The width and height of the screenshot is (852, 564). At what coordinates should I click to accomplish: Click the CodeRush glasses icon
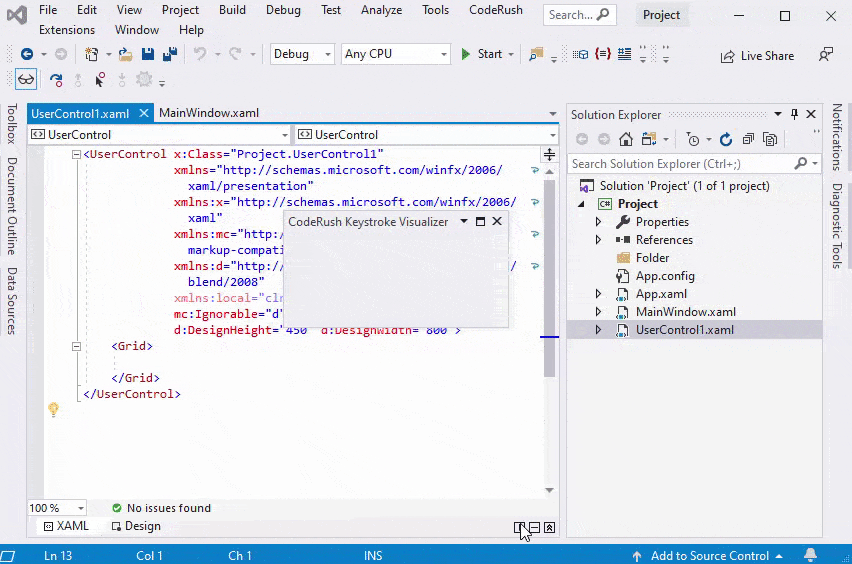[26, 80]
